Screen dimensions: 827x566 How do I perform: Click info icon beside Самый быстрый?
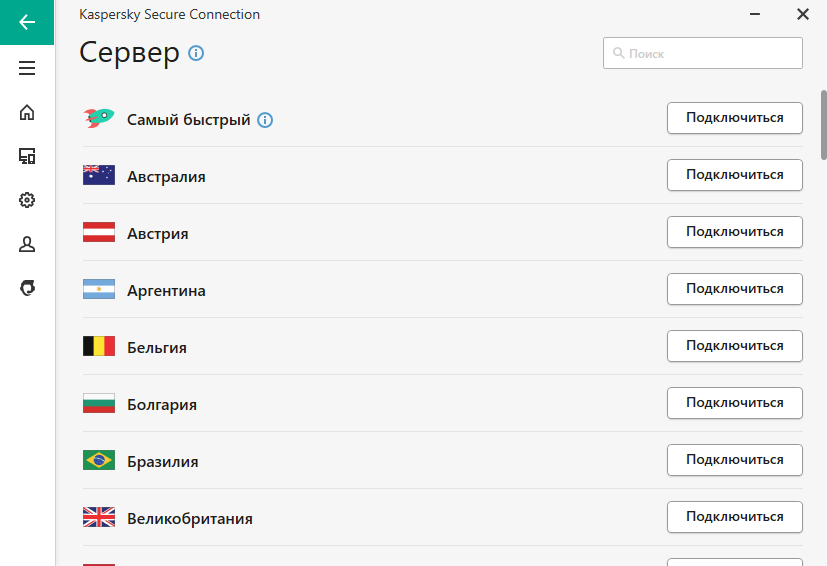coord(265,120)
